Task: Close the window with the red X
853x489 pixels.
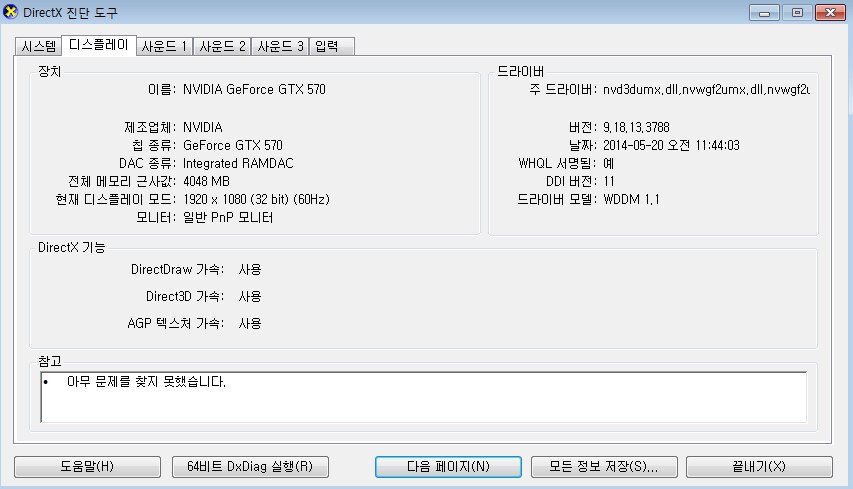Action: (828, 13)
